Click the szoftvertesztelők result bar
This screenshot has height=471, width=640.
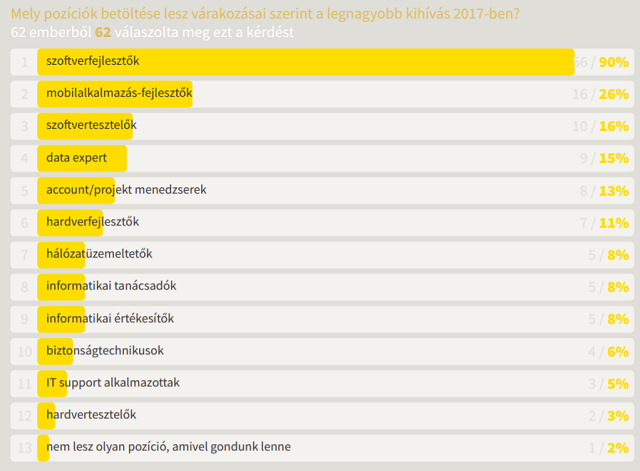pos(85,126)
